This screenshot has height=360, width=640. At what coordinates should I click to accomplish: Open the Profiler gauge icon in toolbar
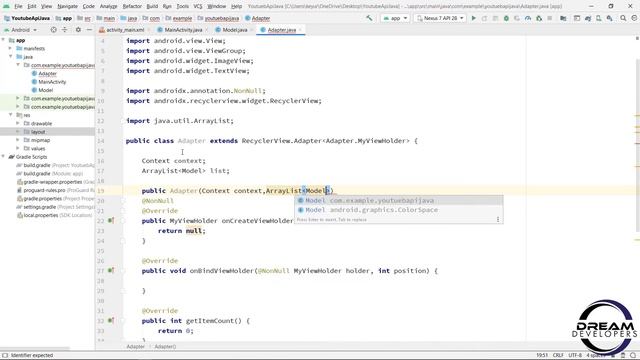pyautogui.click(x=528, y=18)
